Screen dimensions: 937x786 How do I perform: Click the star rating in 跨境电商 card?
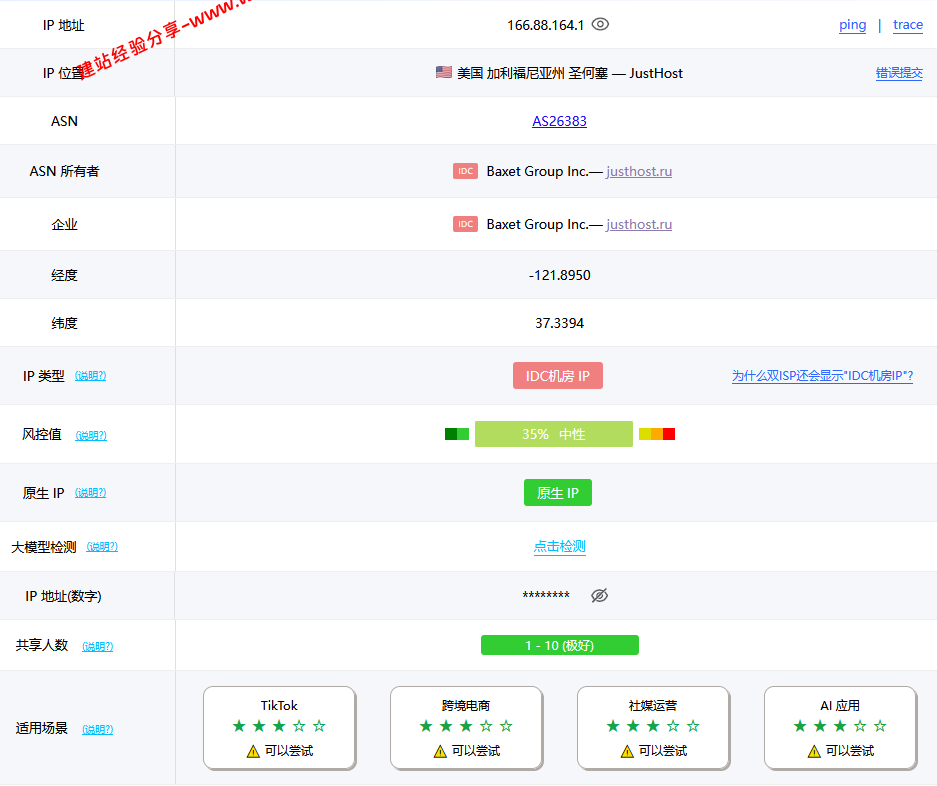(466, 726)
